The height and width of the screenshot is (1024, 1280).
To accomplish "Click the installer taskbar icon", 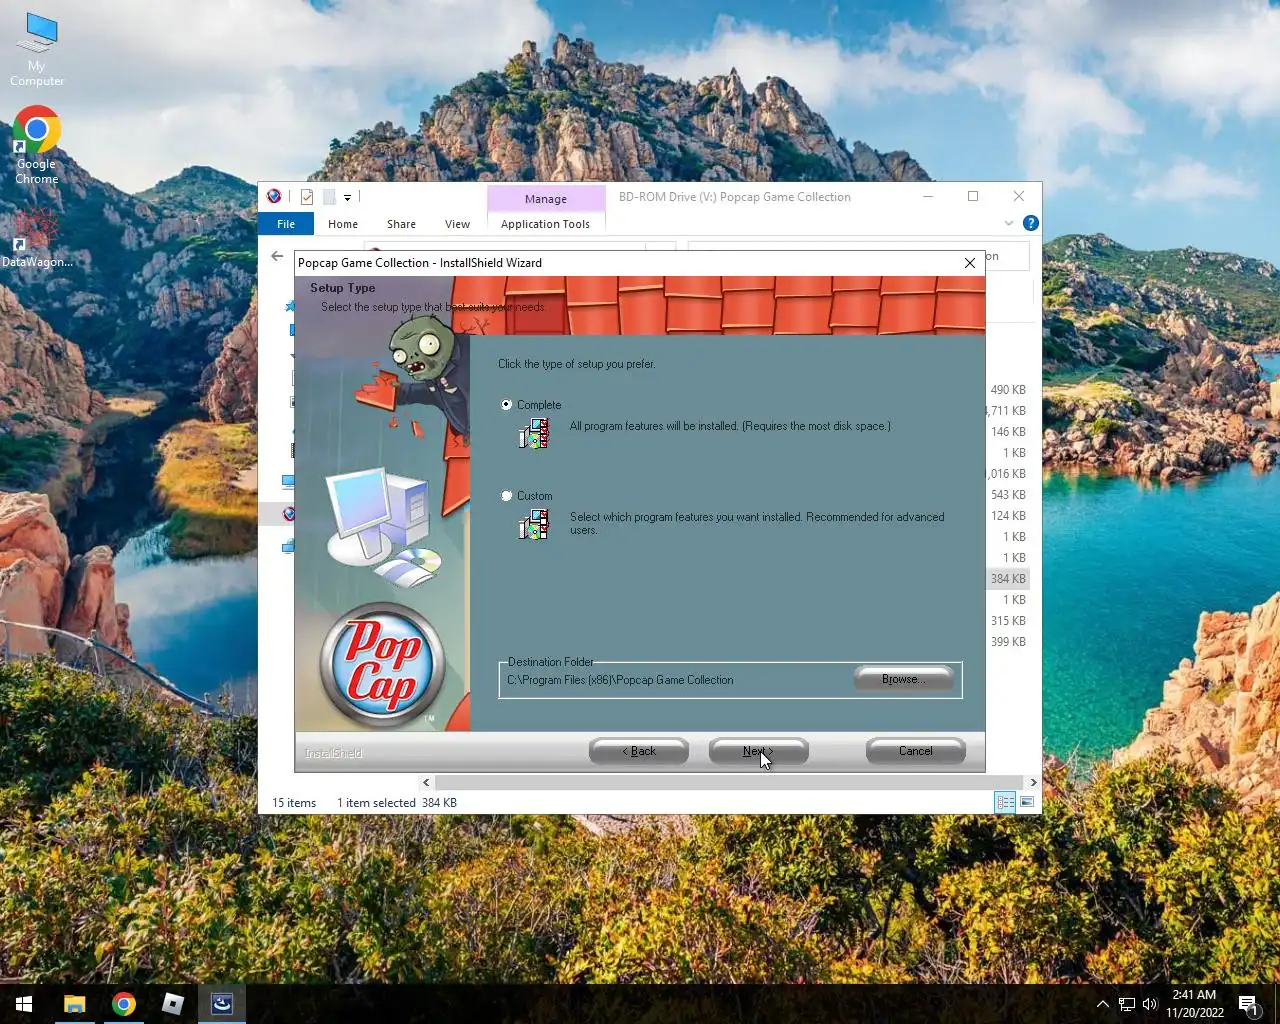I will pos(222,1004).
